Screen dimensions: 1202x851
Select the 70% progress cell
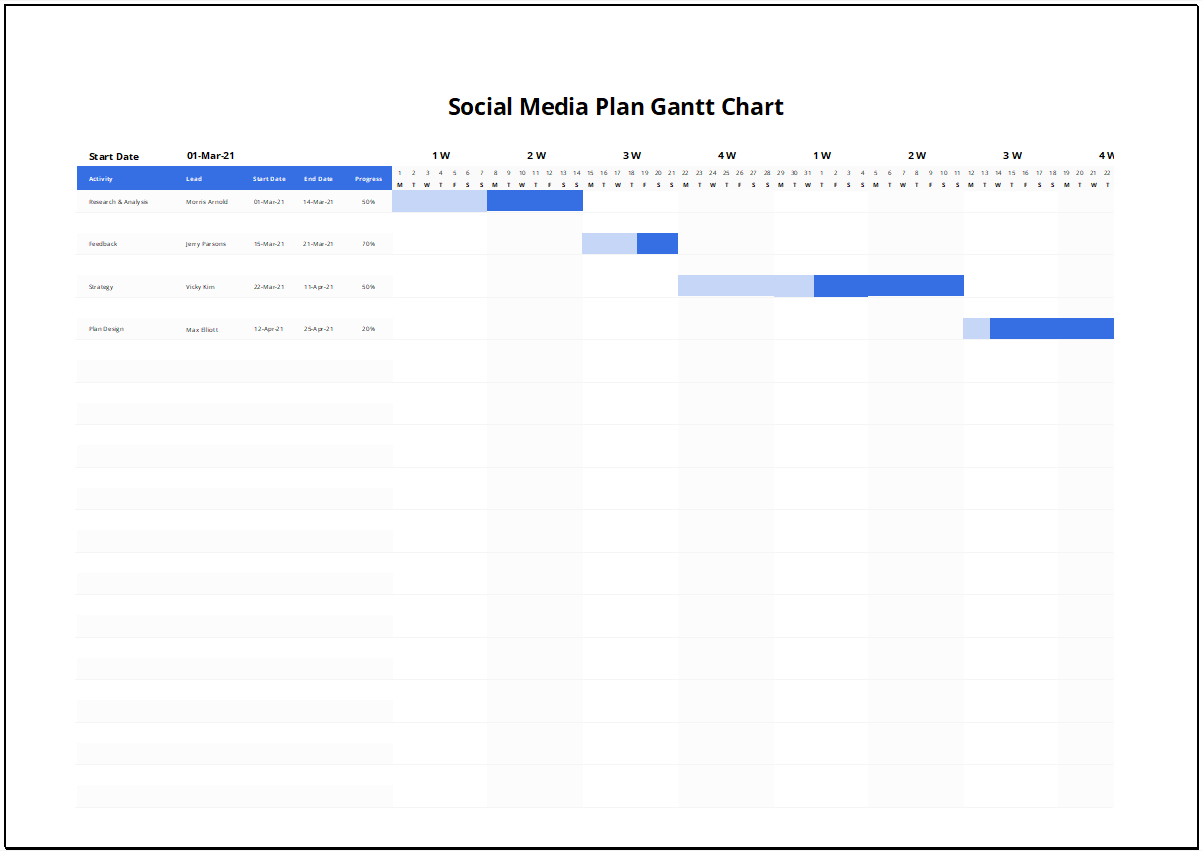[x=368, y=244]
